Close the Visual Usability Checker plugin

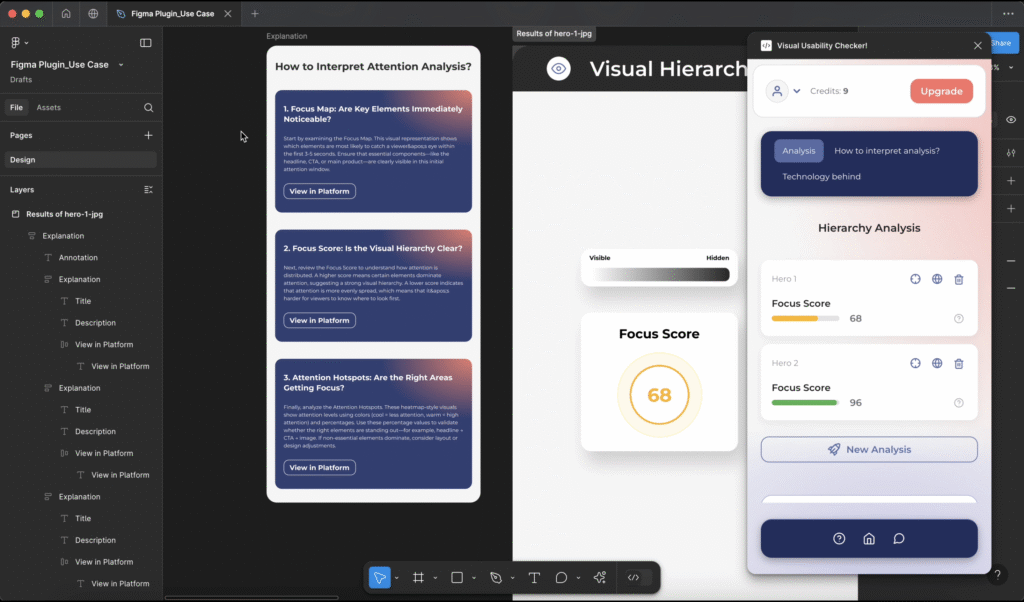pos(978,46)
